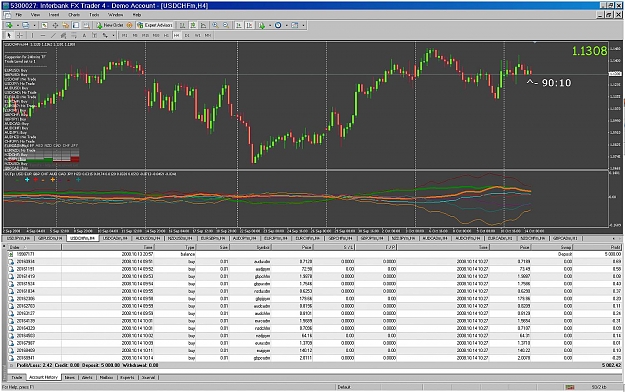The height and width of the screenshot is (392, 625).
Task: Open the News terminal tab
Action: click(70, 377)
